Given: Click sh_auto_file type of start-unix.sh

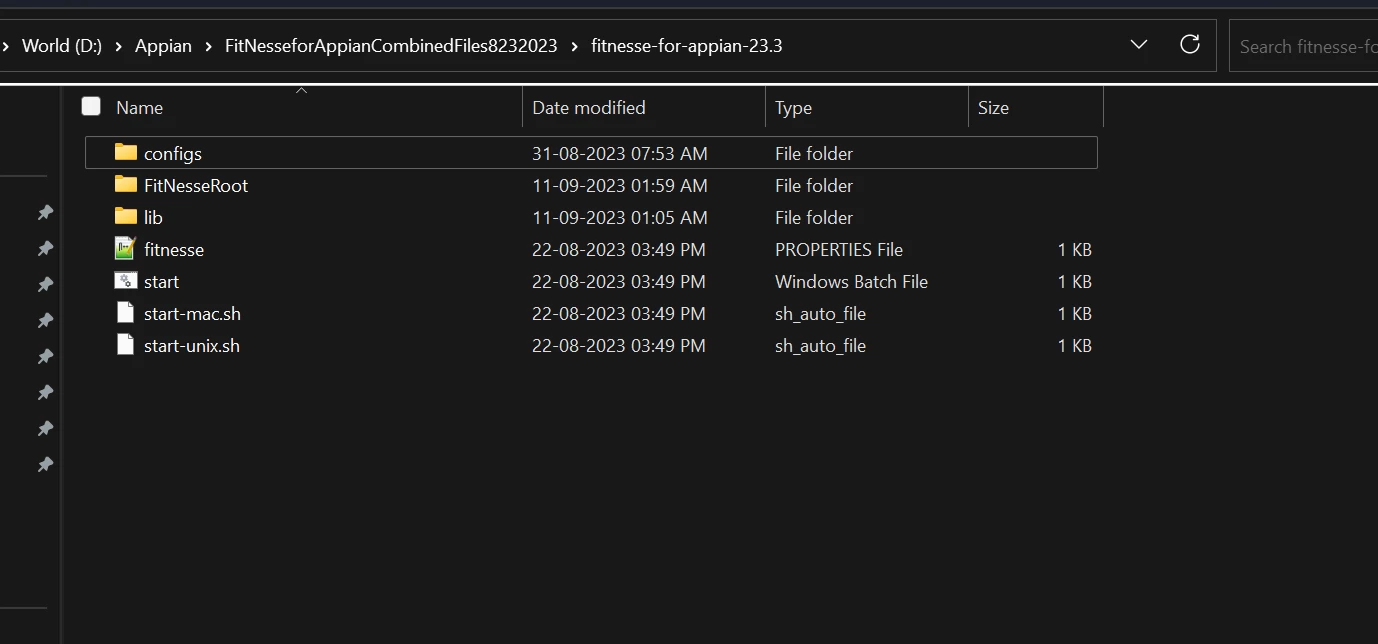Looking at the screenshot, I should [820, 346].
